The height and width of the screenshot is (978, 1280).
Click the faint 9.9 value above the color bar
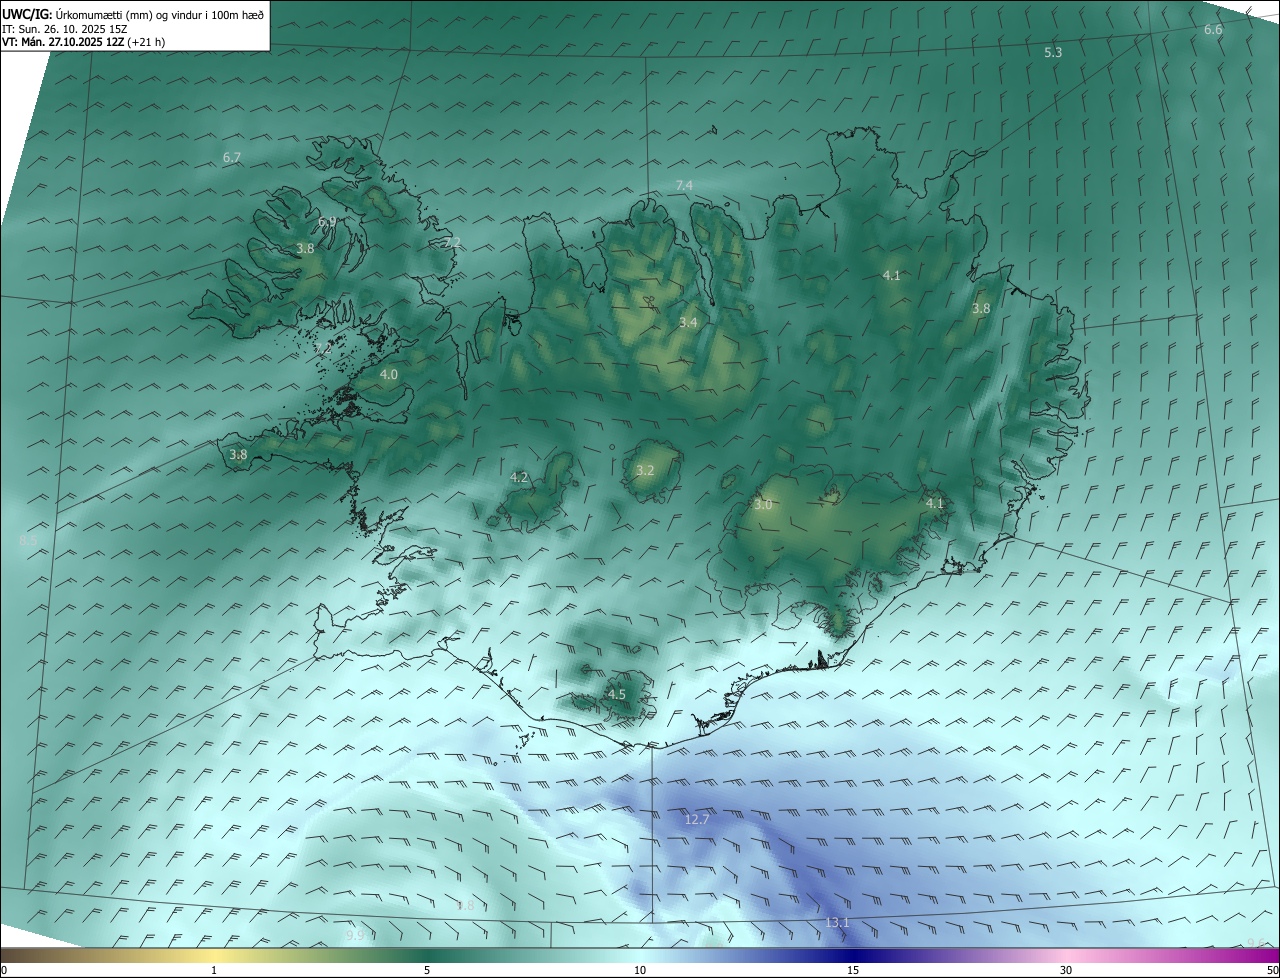[x=355, y=936]
